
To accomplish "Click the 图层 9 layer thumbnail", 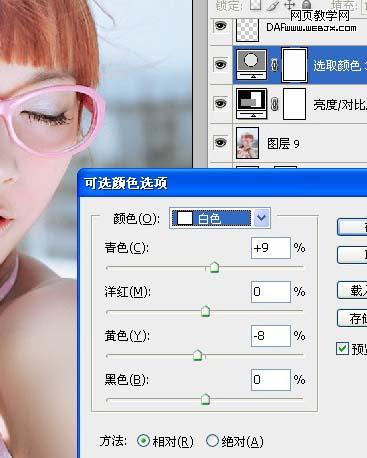I will coord(247,143).
